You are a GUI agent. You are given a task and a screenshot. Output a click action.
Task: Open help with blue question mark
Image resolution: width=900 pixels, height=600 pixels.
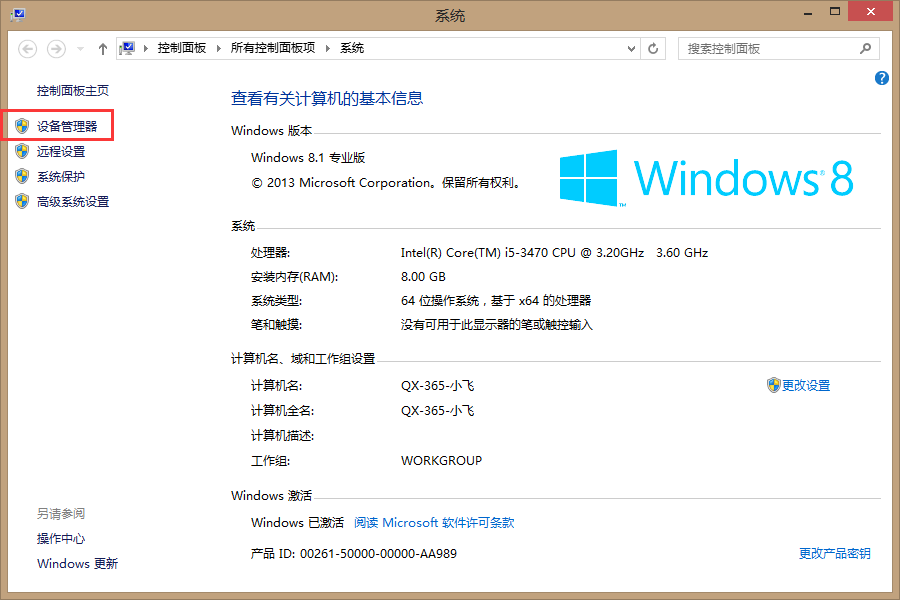pos(882,78)
